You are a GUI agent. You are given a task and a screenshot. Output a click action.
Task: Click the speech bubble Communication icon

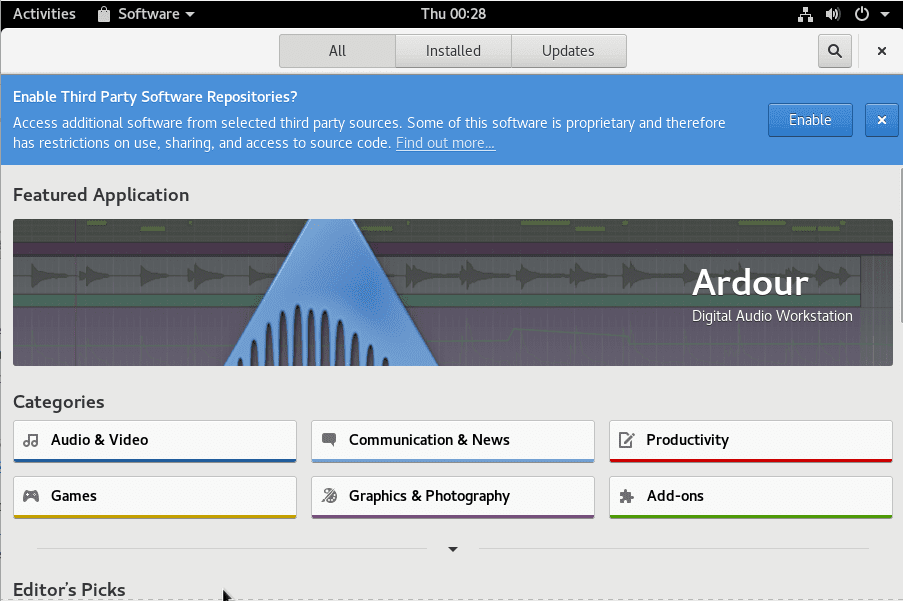329,439
